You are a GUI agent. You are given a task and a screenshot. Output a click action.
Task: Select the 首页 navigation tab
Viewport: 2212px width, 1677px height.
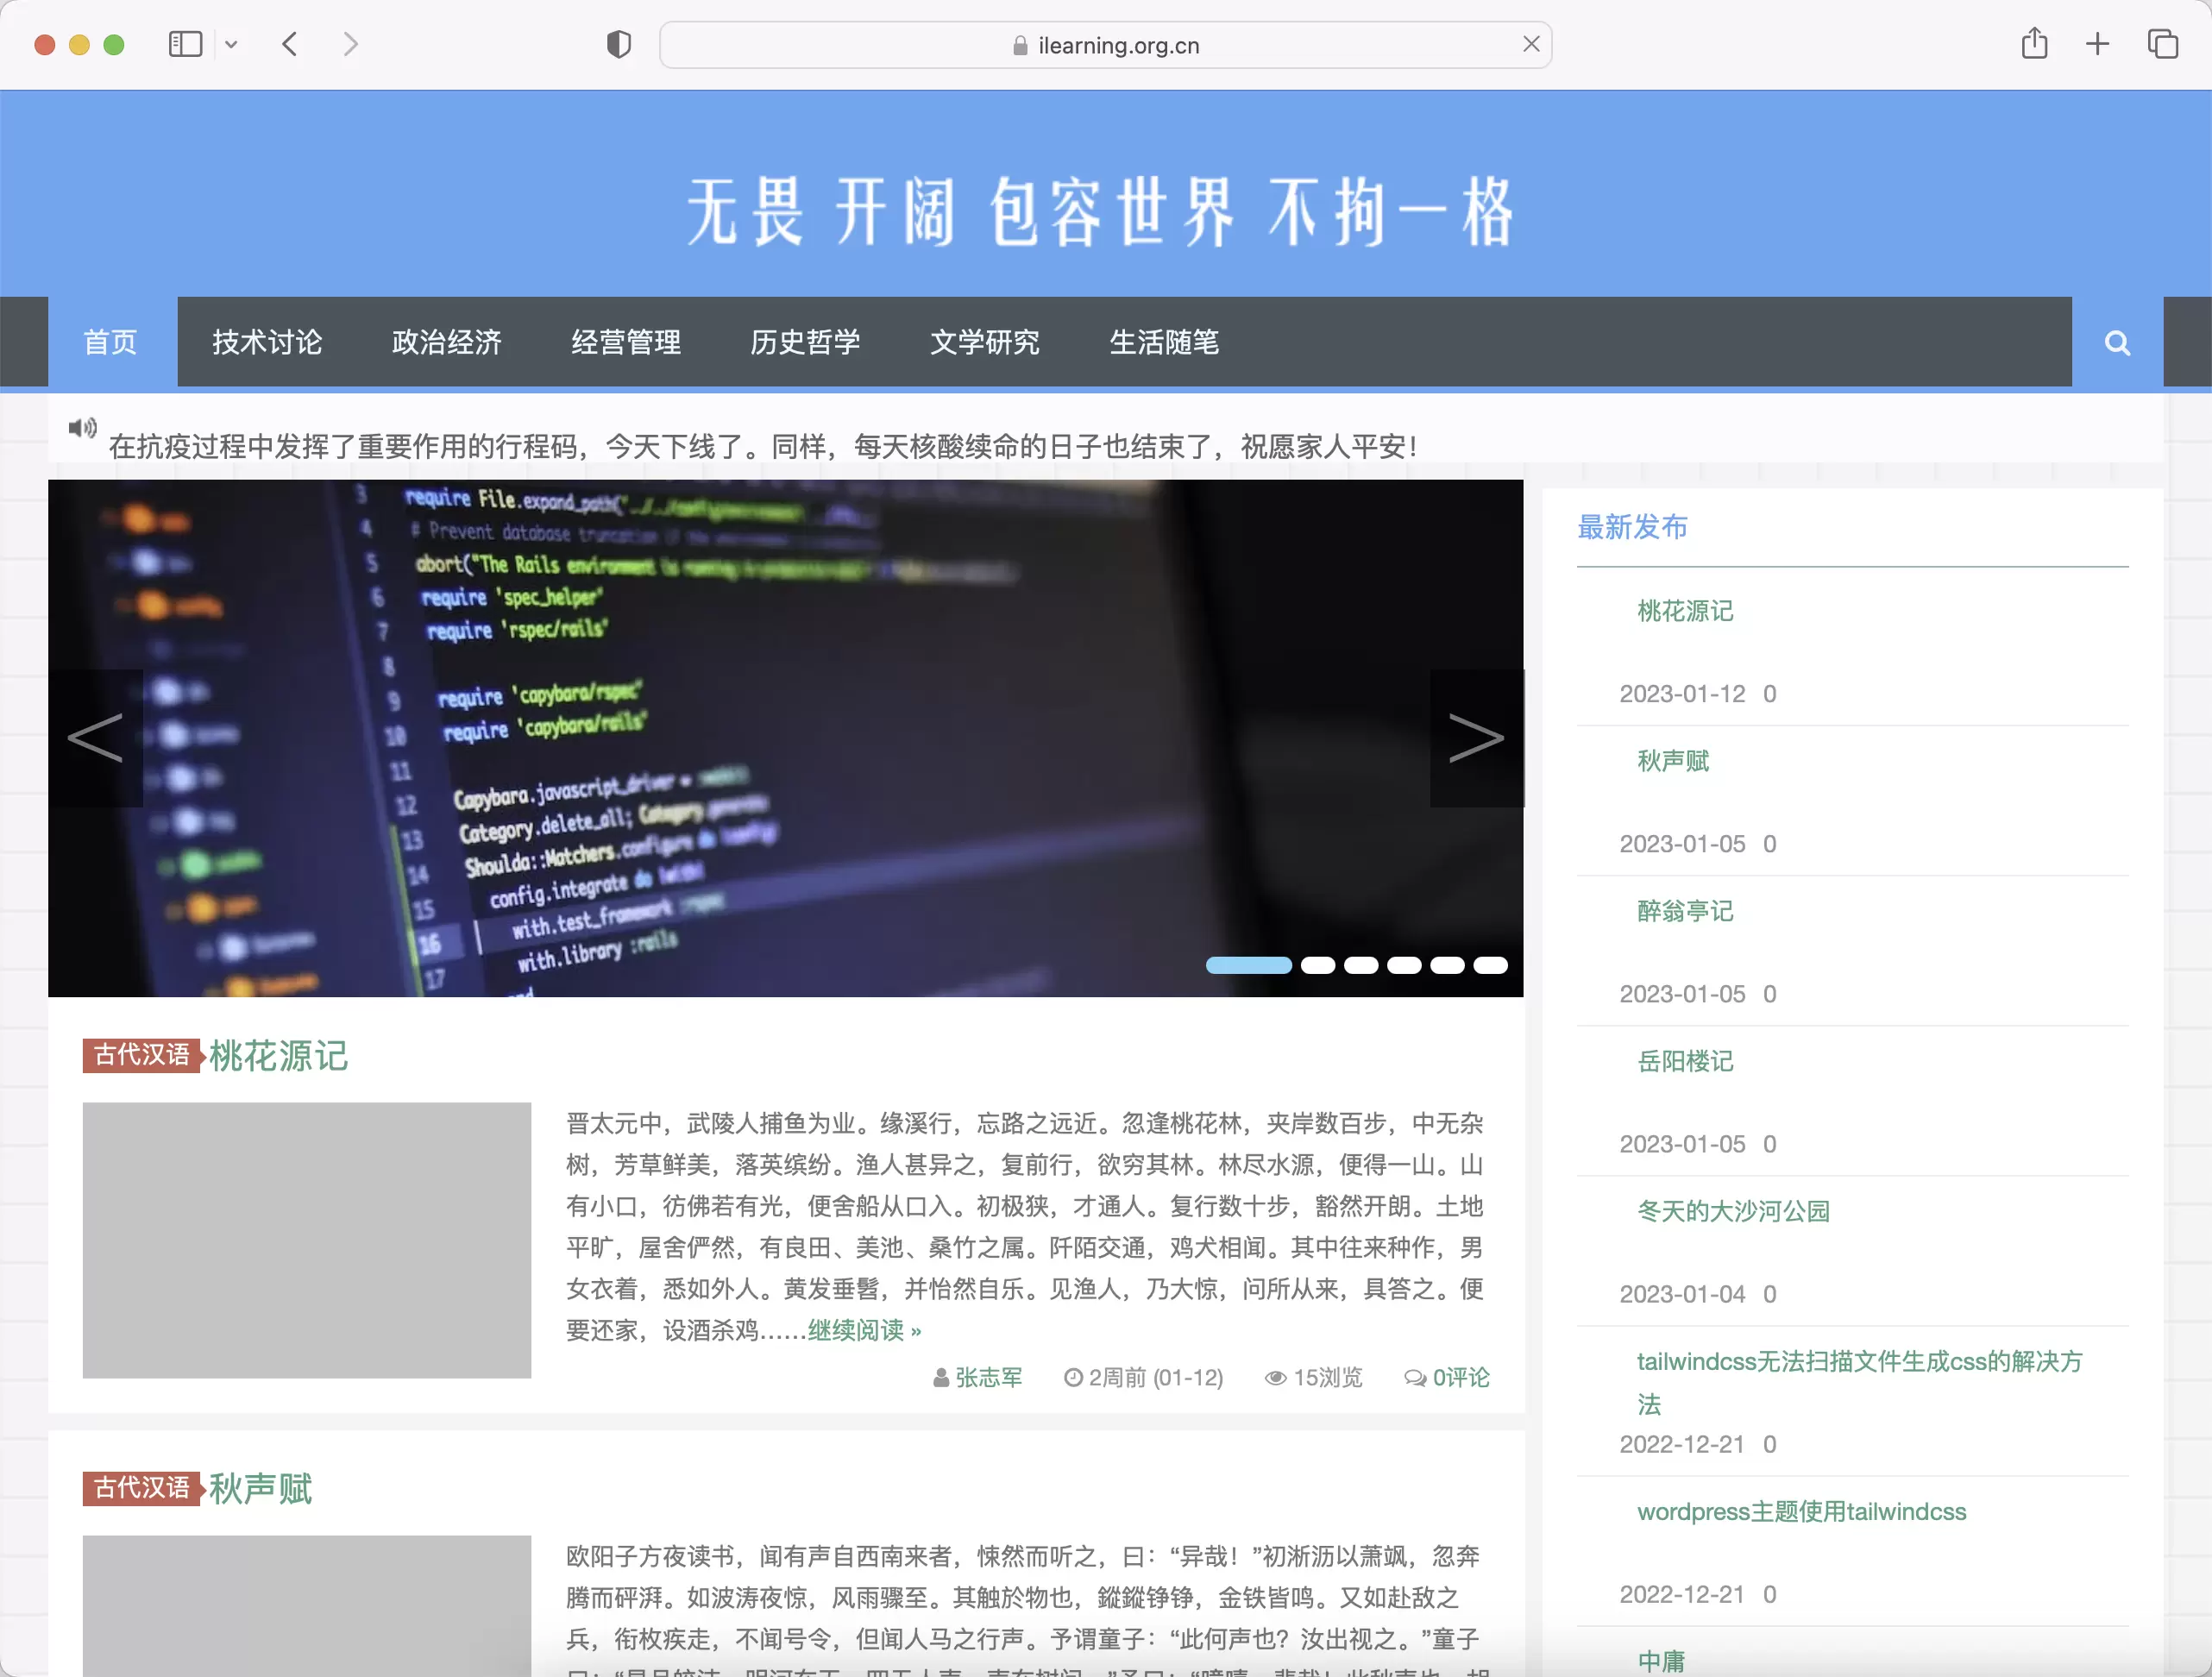[x=110, y=342]
